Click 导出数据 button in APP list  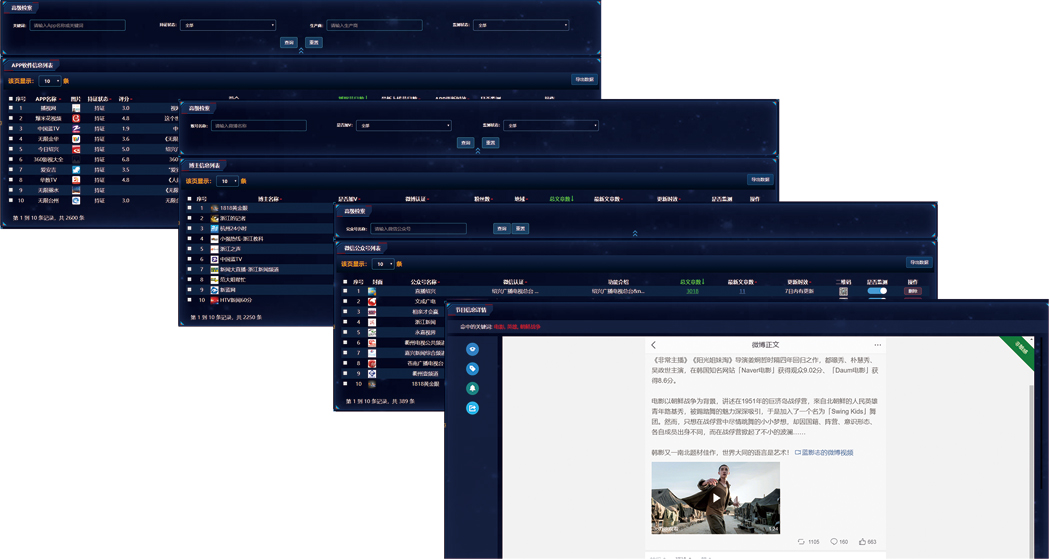point(585,79)
